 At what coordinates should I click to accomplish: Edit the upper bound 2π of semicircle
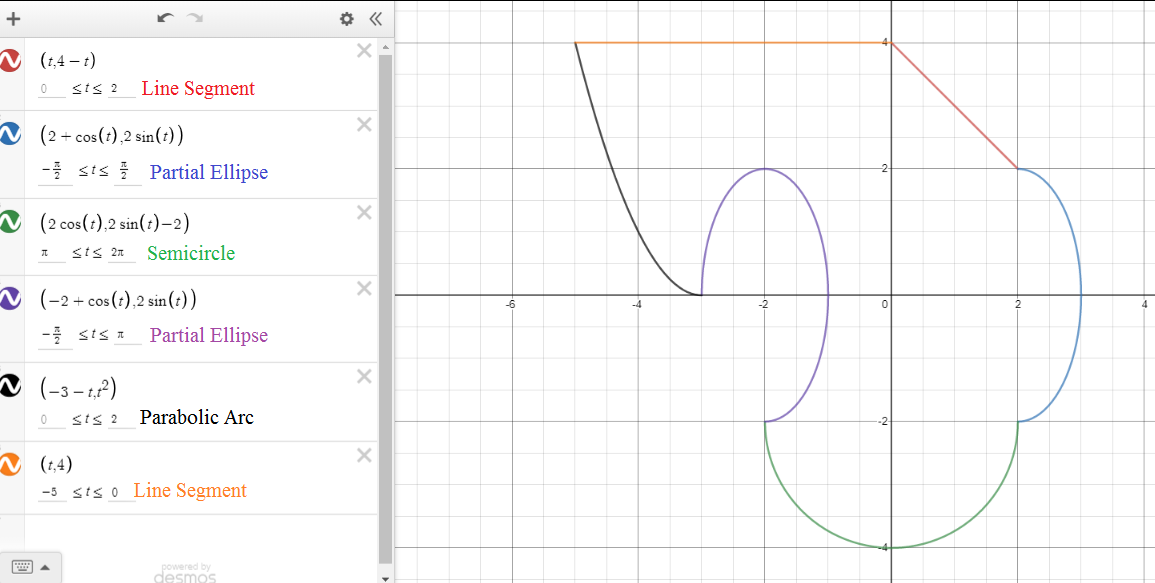118,254
